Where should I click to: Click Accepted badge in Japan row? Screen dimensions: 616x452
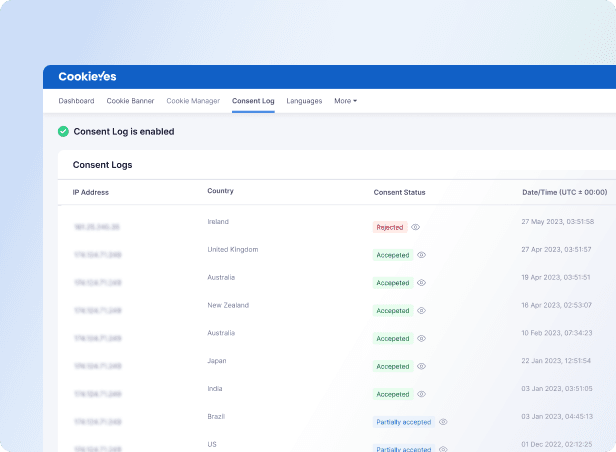tap(393, 366)
